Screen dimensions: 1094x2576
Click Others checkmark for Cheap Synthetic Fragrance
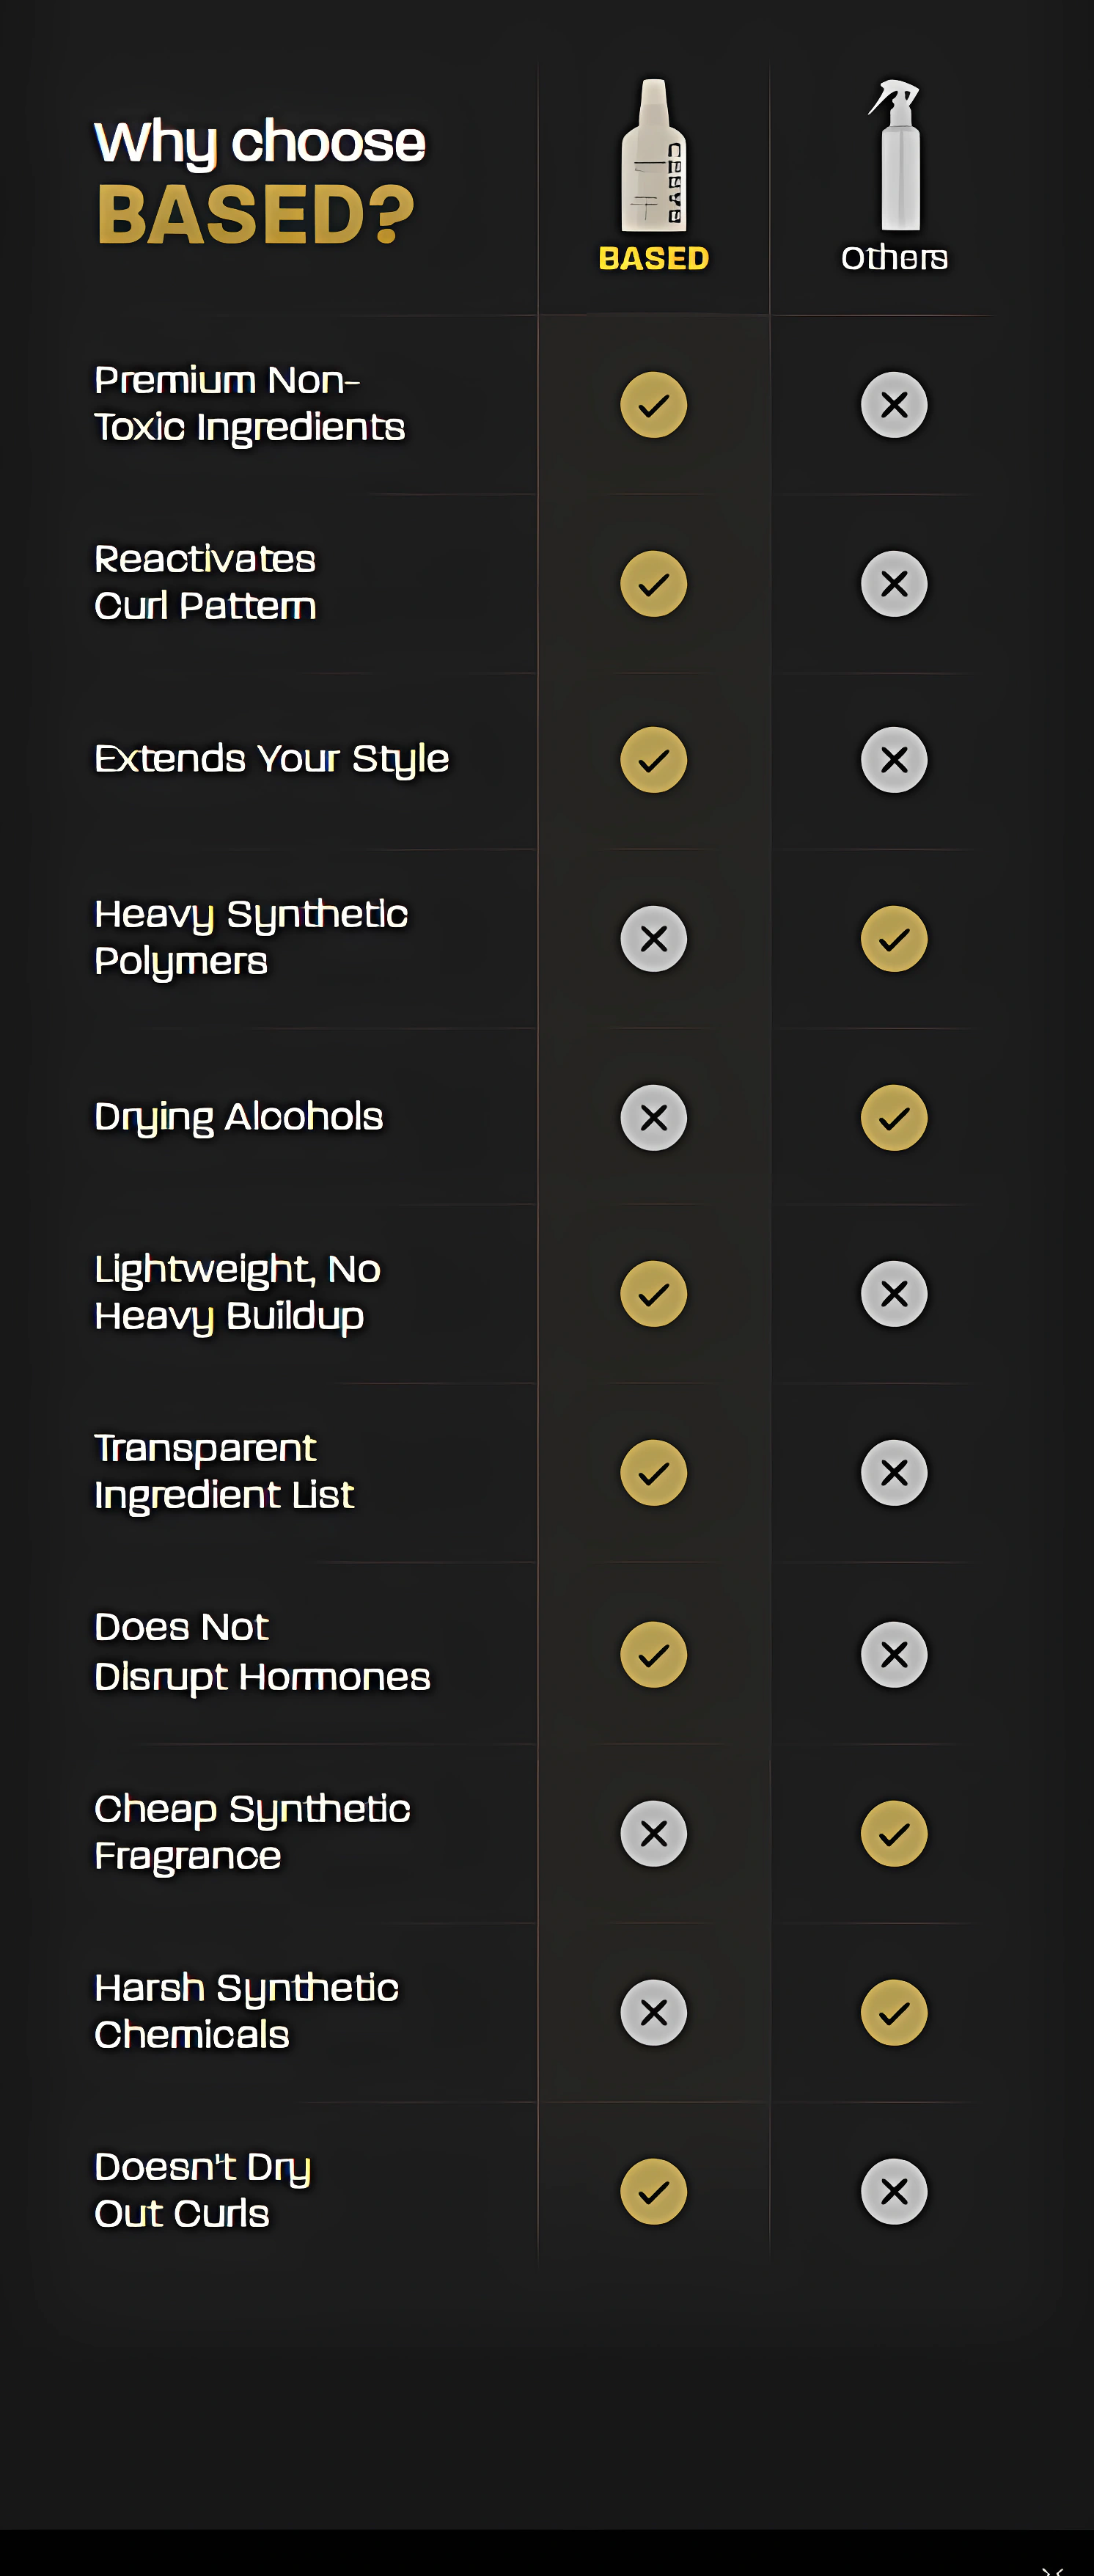[894, 1834]
